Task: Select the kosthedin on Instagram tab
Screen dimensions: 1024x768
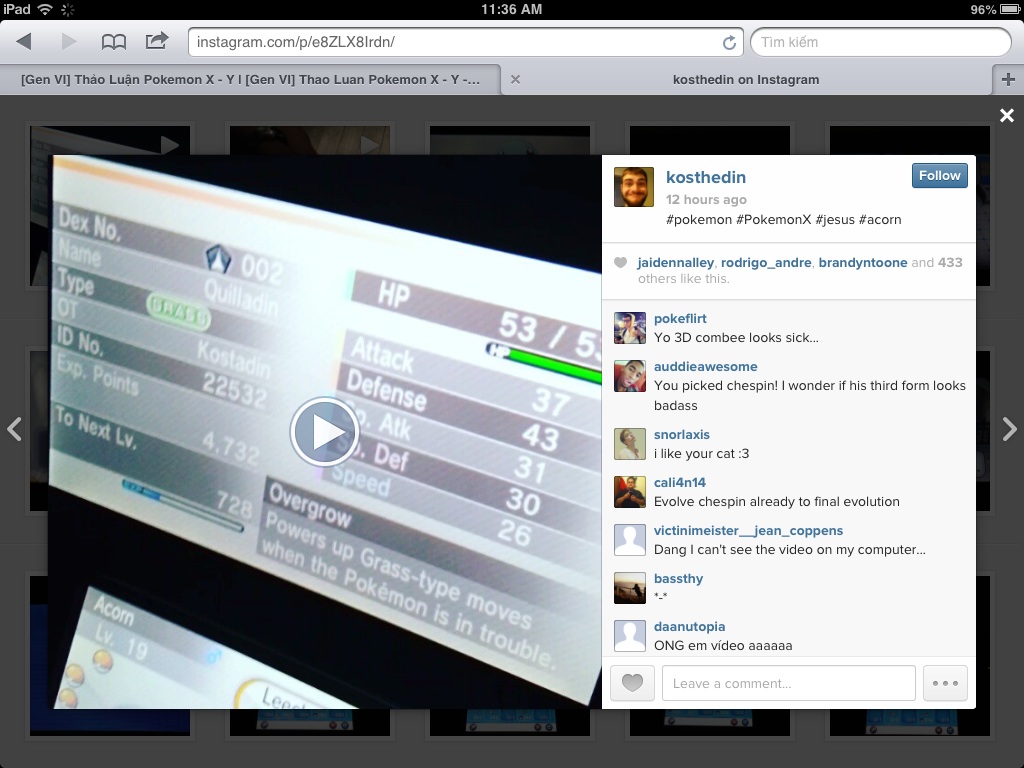Action: coord(746,80)
